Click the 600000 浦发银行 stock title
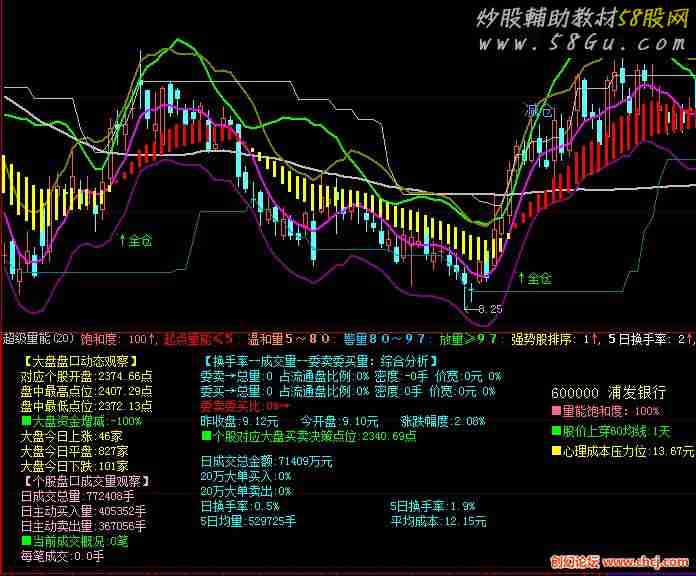 click(609, 393)
